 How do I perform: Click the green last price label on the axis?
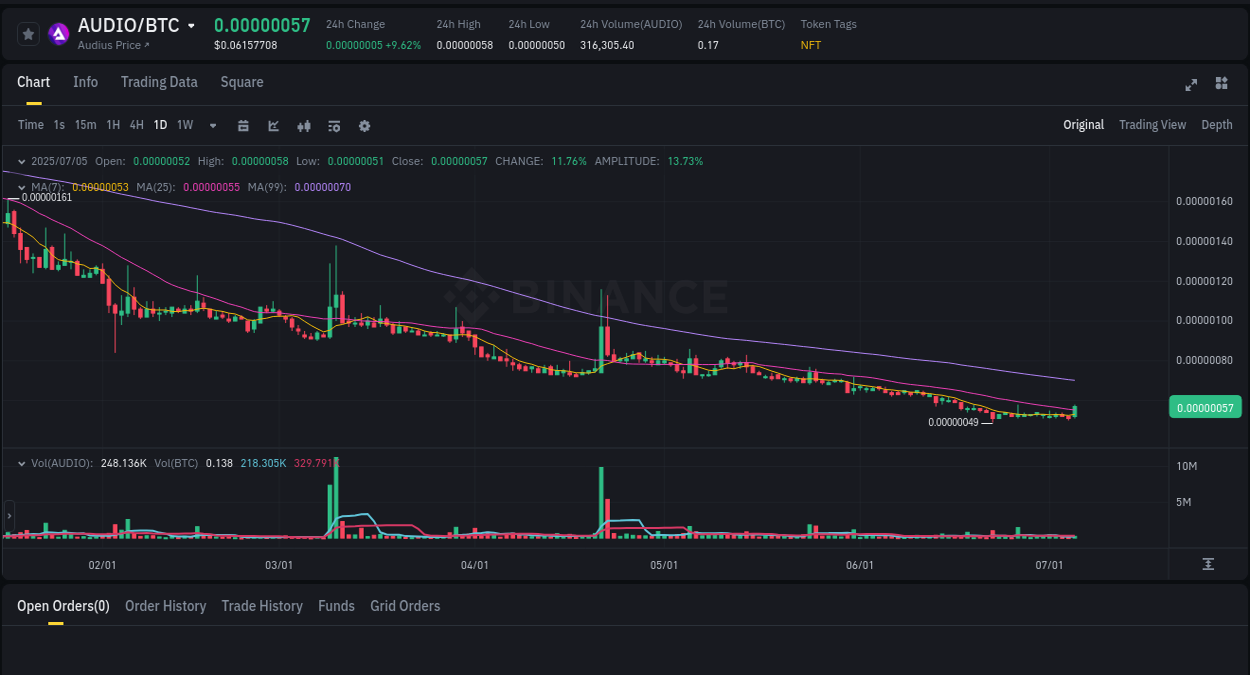1205,407
